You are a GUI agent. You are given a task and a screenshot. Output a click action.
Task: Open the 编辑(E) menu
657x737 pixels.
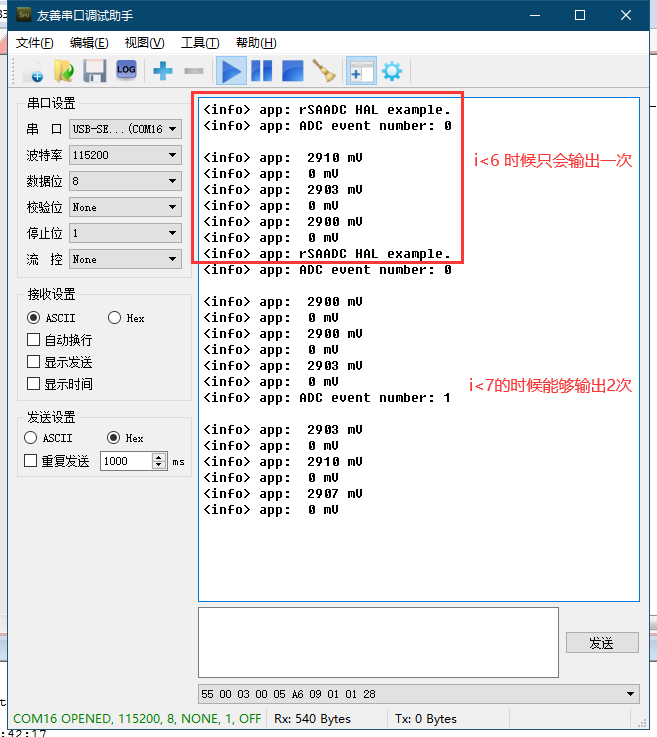tap(89, 43)
